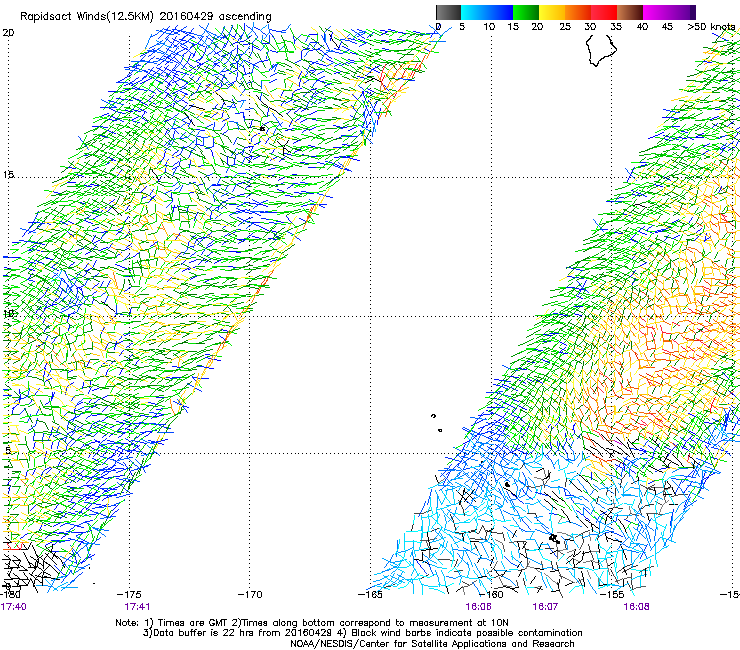Click the orange 25-30 knots color swatch

pos(578,12)
